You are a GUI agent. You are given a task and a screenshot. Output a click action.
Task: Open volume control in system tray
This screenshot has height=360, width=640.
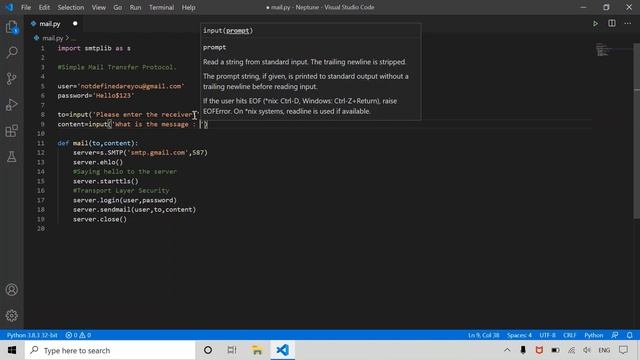(x=587, y=350)
